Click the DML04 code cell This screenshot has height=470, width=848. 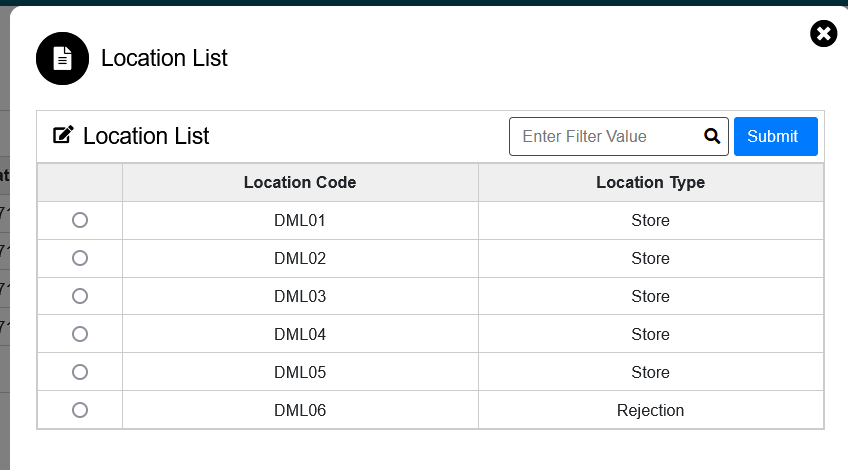click(300, 334)
